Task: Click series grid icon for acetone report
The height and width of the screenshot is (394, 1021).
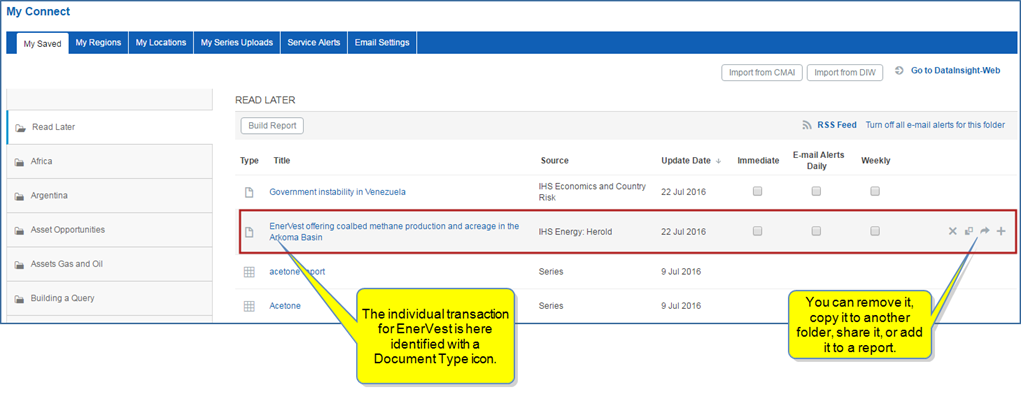Action: click(249, 272)
